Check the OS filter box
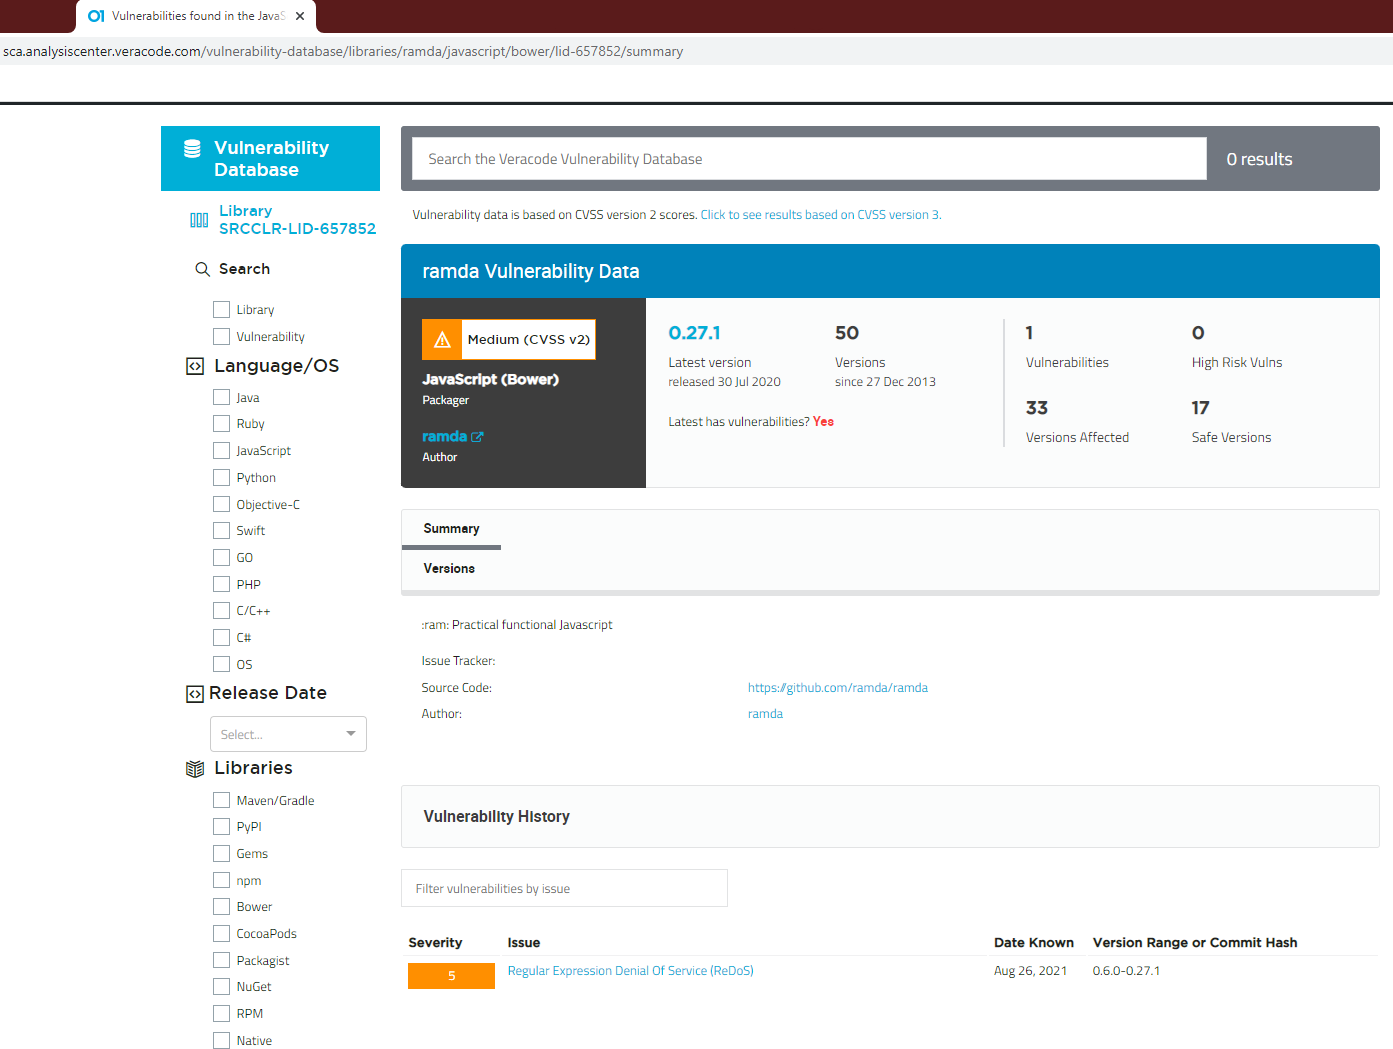The width and height of the screenshot is (1393, 1049). tap(222, 664)
